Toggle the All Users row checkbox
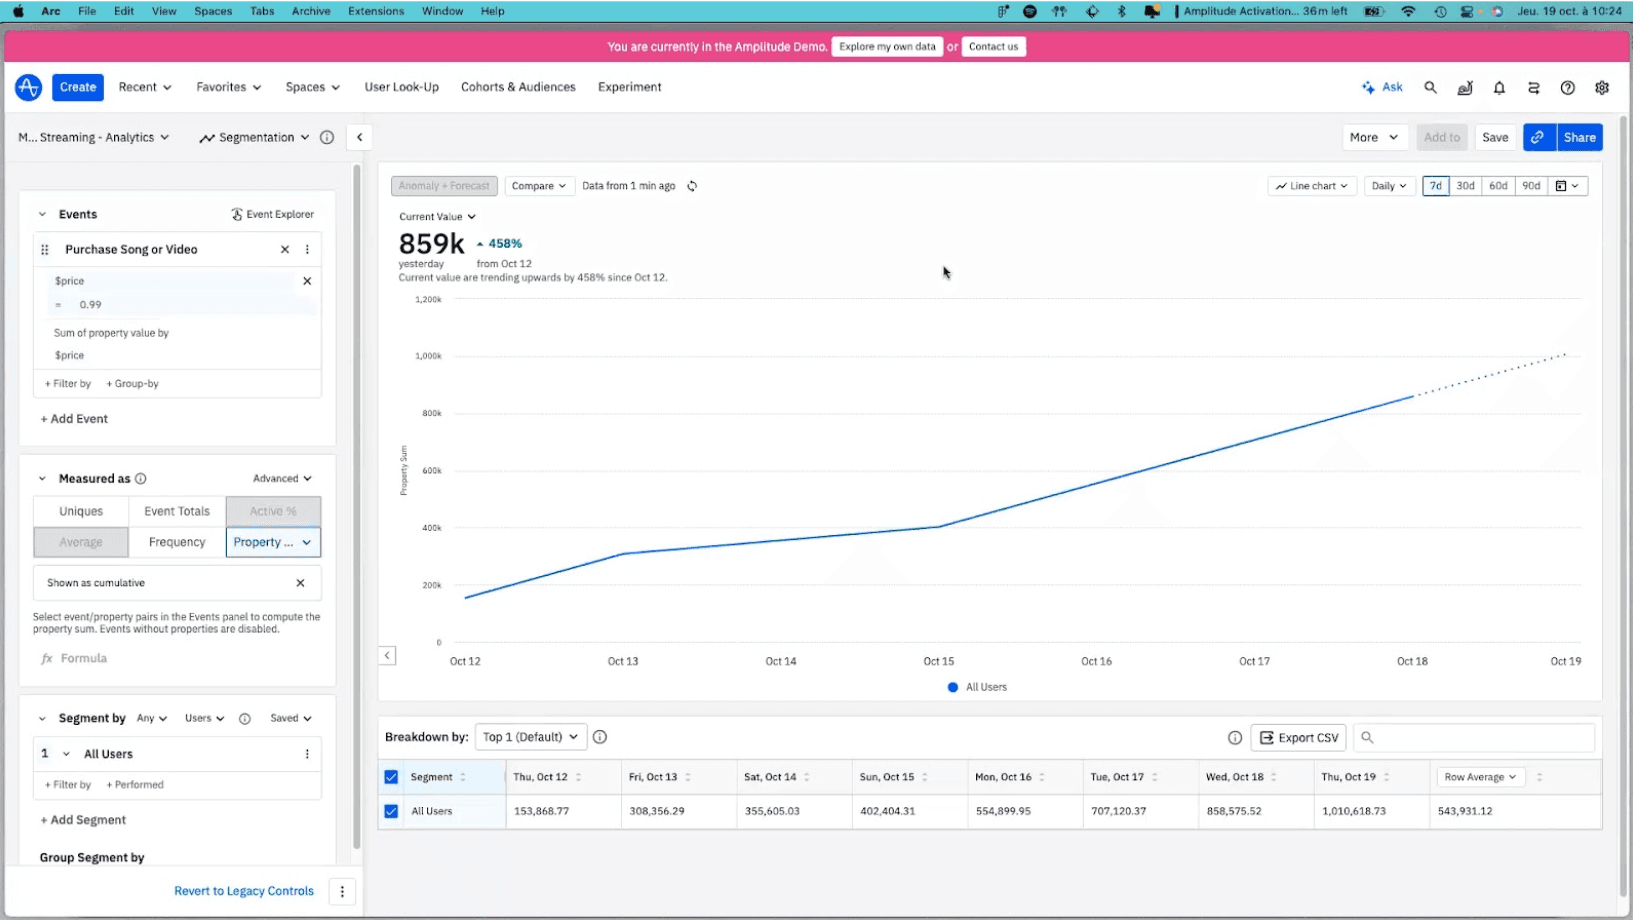Image resolution: width=1633 pixels, height=920 pixels. (391, 811)
